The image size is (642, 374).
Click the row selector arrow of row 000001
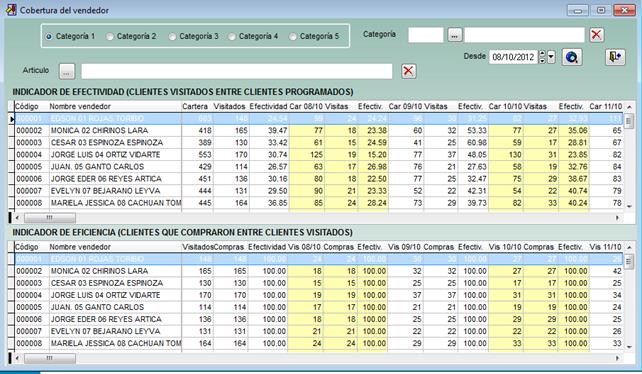click(11, 119)
